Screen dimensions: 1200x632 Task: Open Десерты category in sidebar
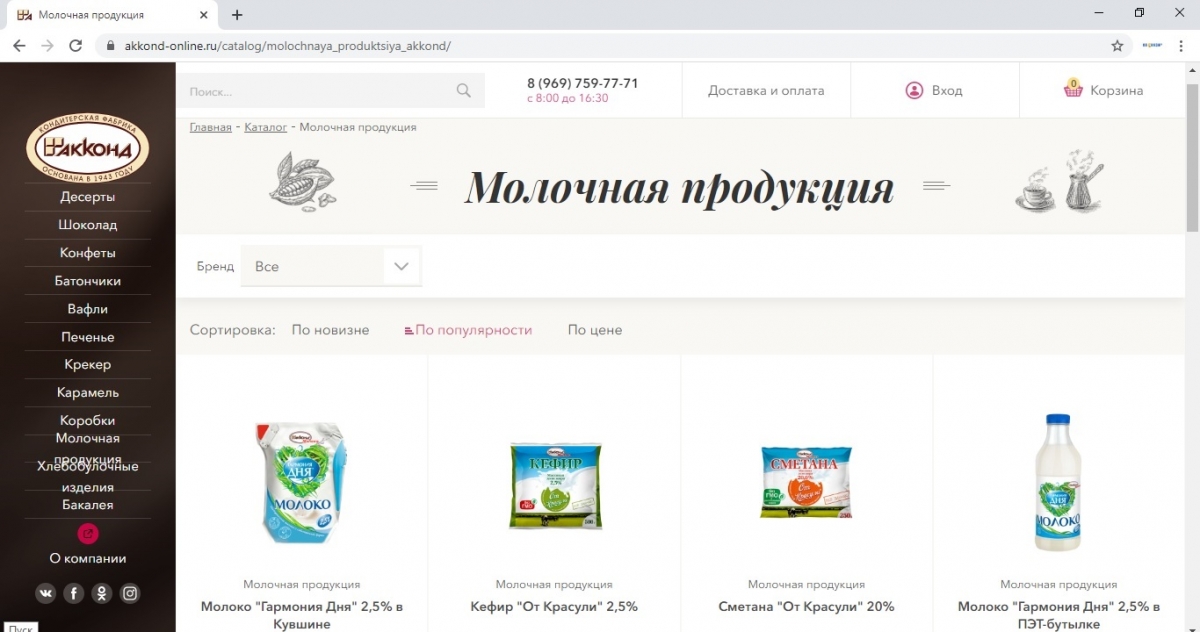click(x=88, y=197)
